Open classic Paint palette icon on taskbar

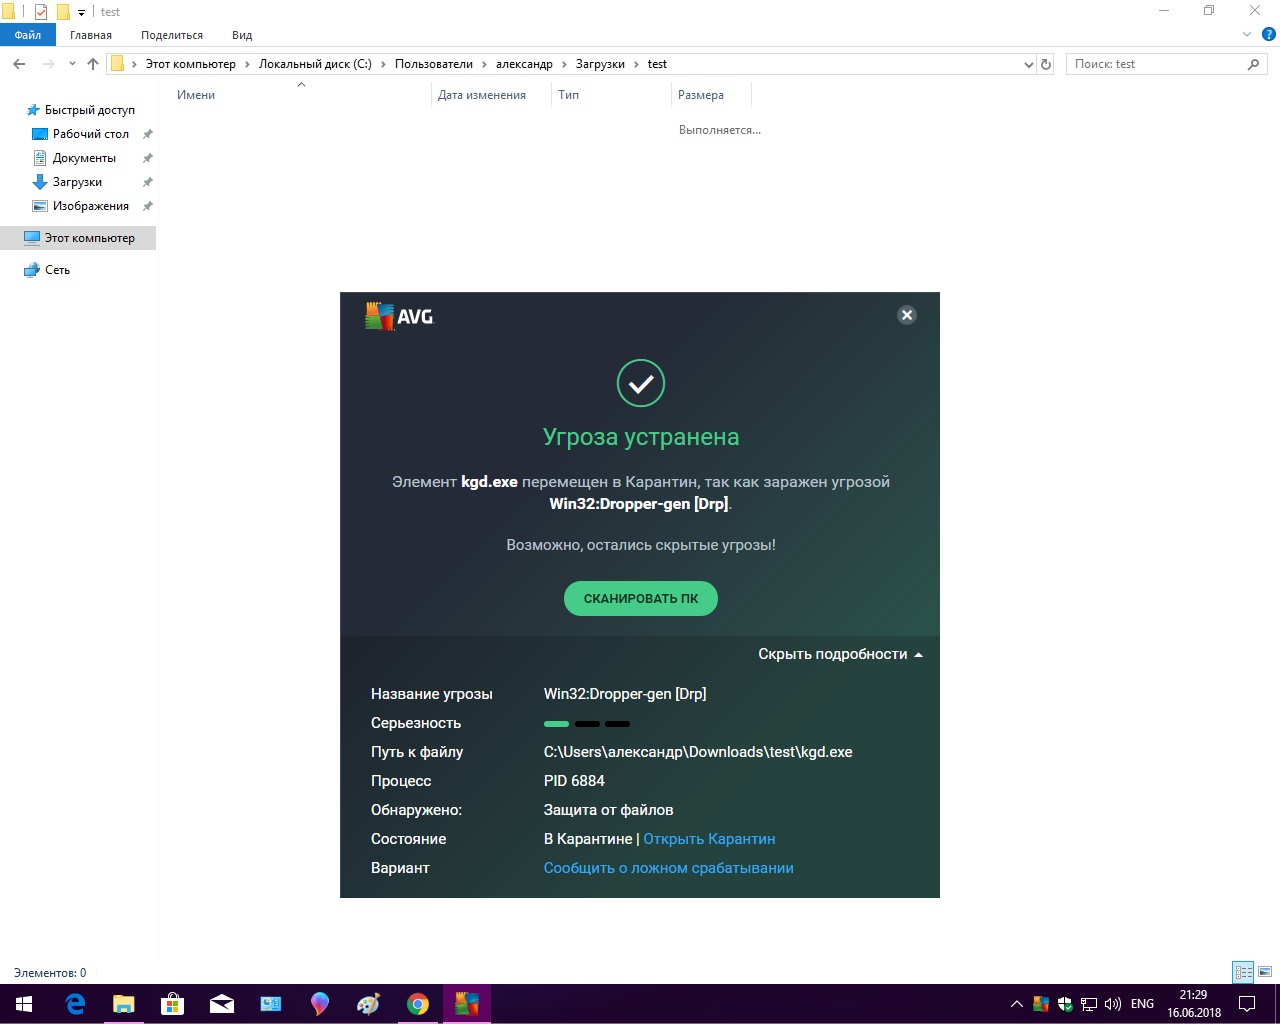click(x=369, y=1004)
